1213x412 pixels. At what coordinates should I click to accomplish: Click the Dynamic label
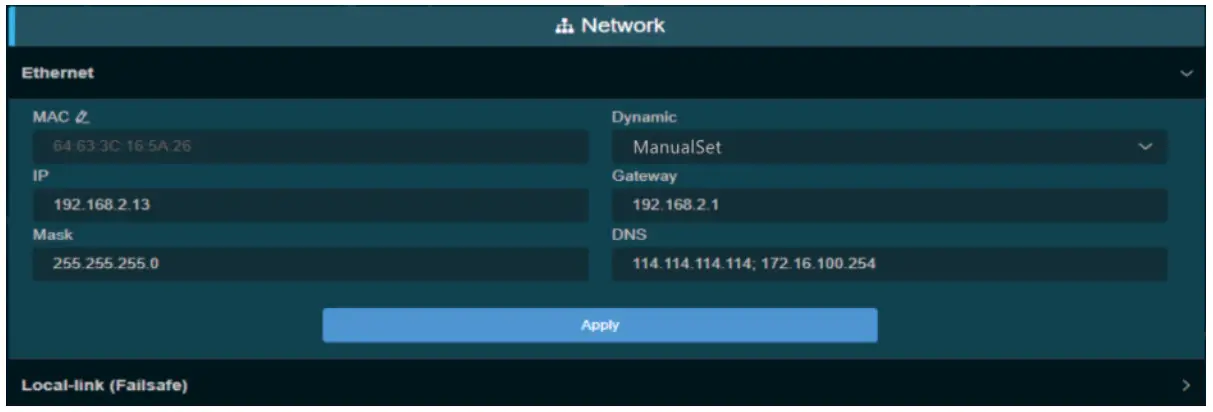643,118
